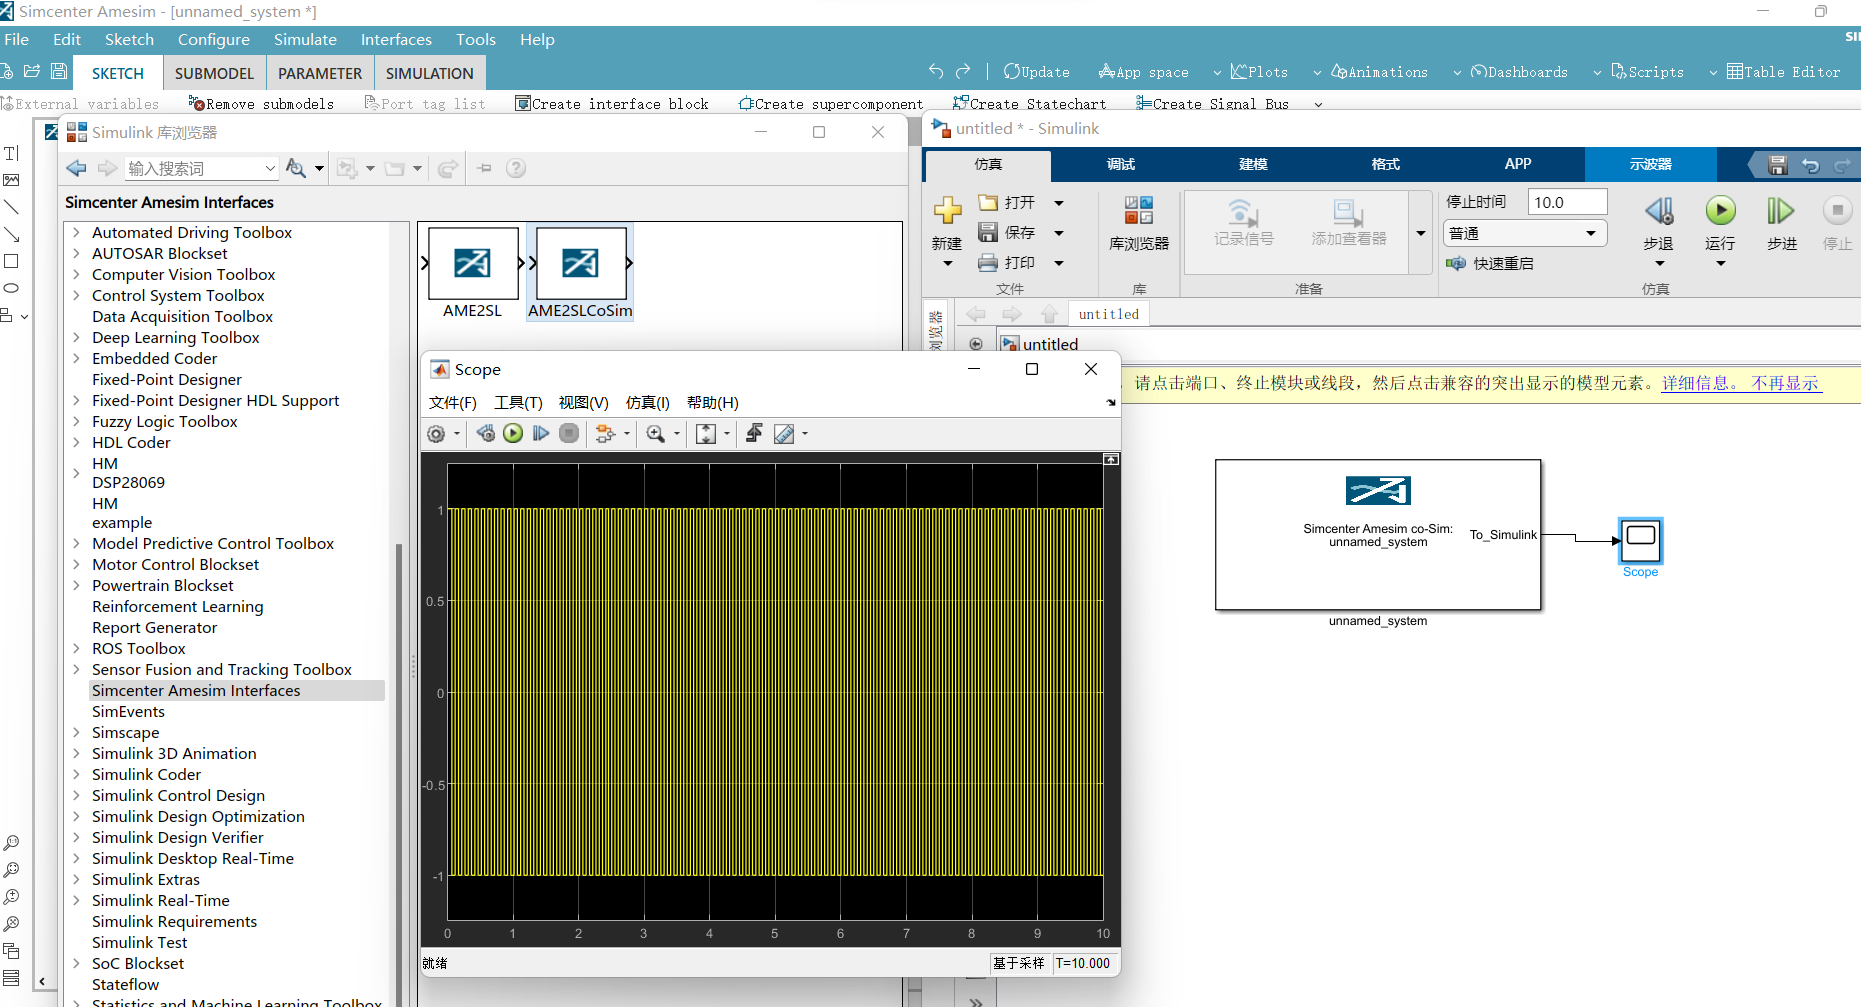Click library search input field
Viewport: 1861px width, 1007px height.
click(x=194, y=168)
